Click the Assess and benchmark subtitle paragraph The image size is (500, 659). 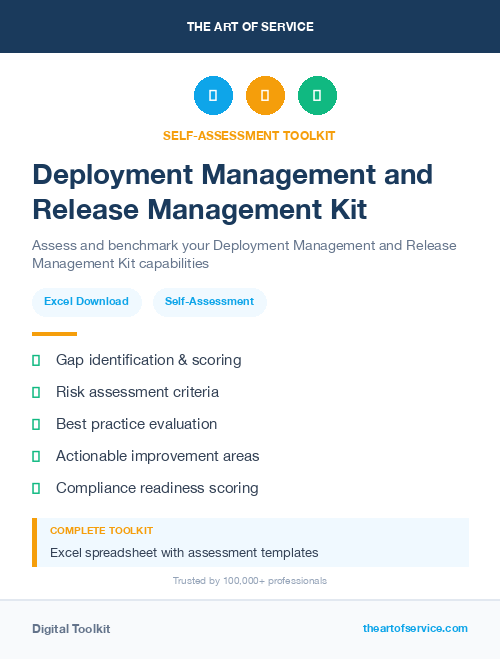(x=244, y=254)
